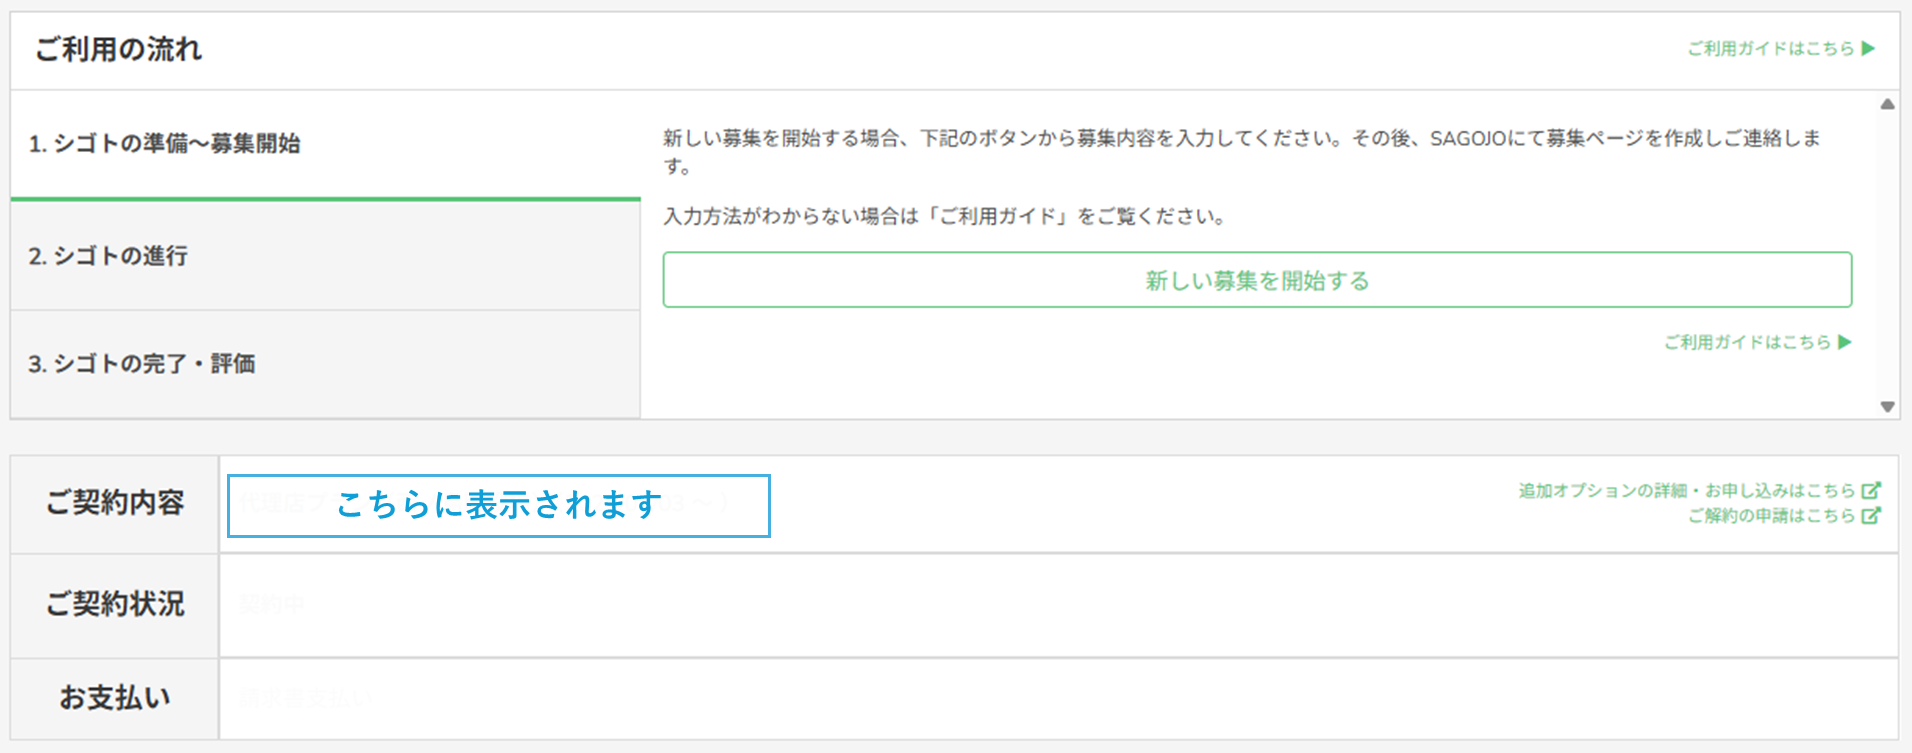The image size is (1912, 753).
Task: Click external link icon beside 追加オプションの詳細
Action: (x=1871, y=490)
